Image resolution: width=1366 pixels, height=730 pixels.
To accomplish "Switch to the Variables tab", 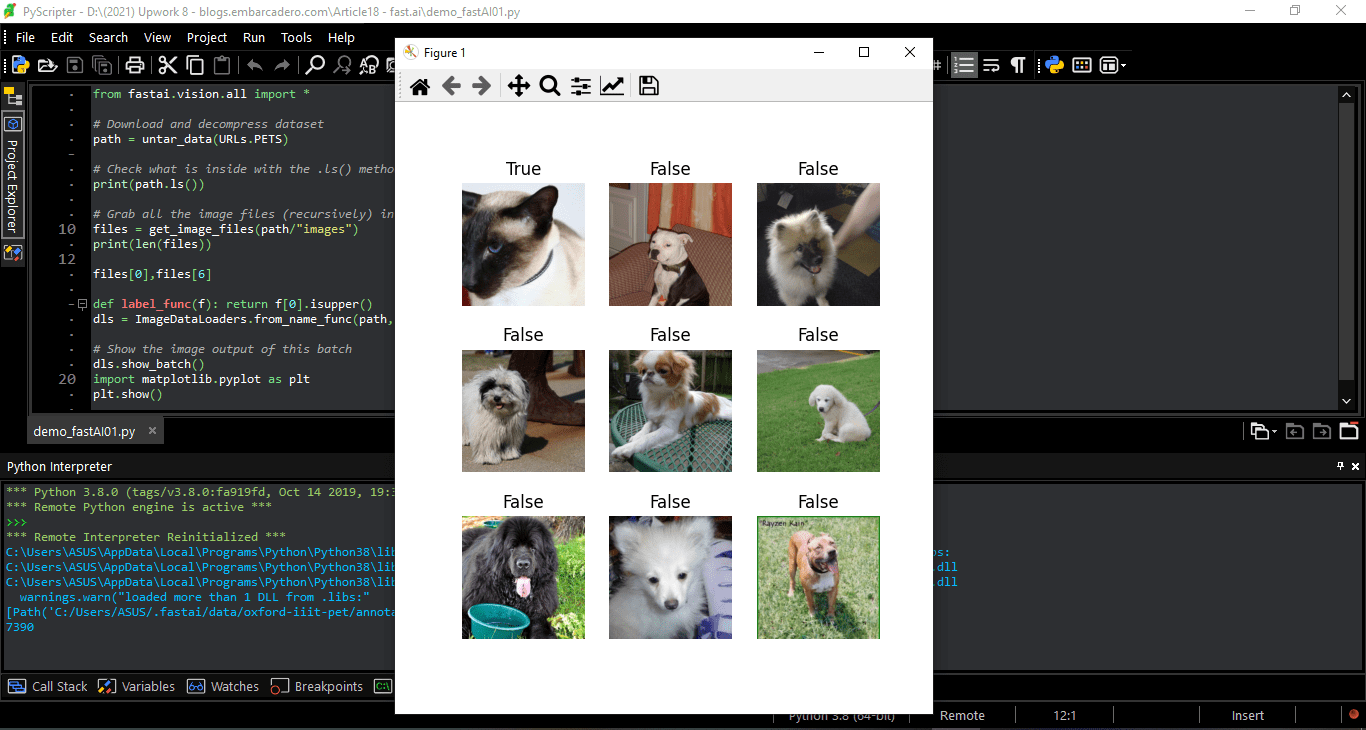I will point(137,686).
